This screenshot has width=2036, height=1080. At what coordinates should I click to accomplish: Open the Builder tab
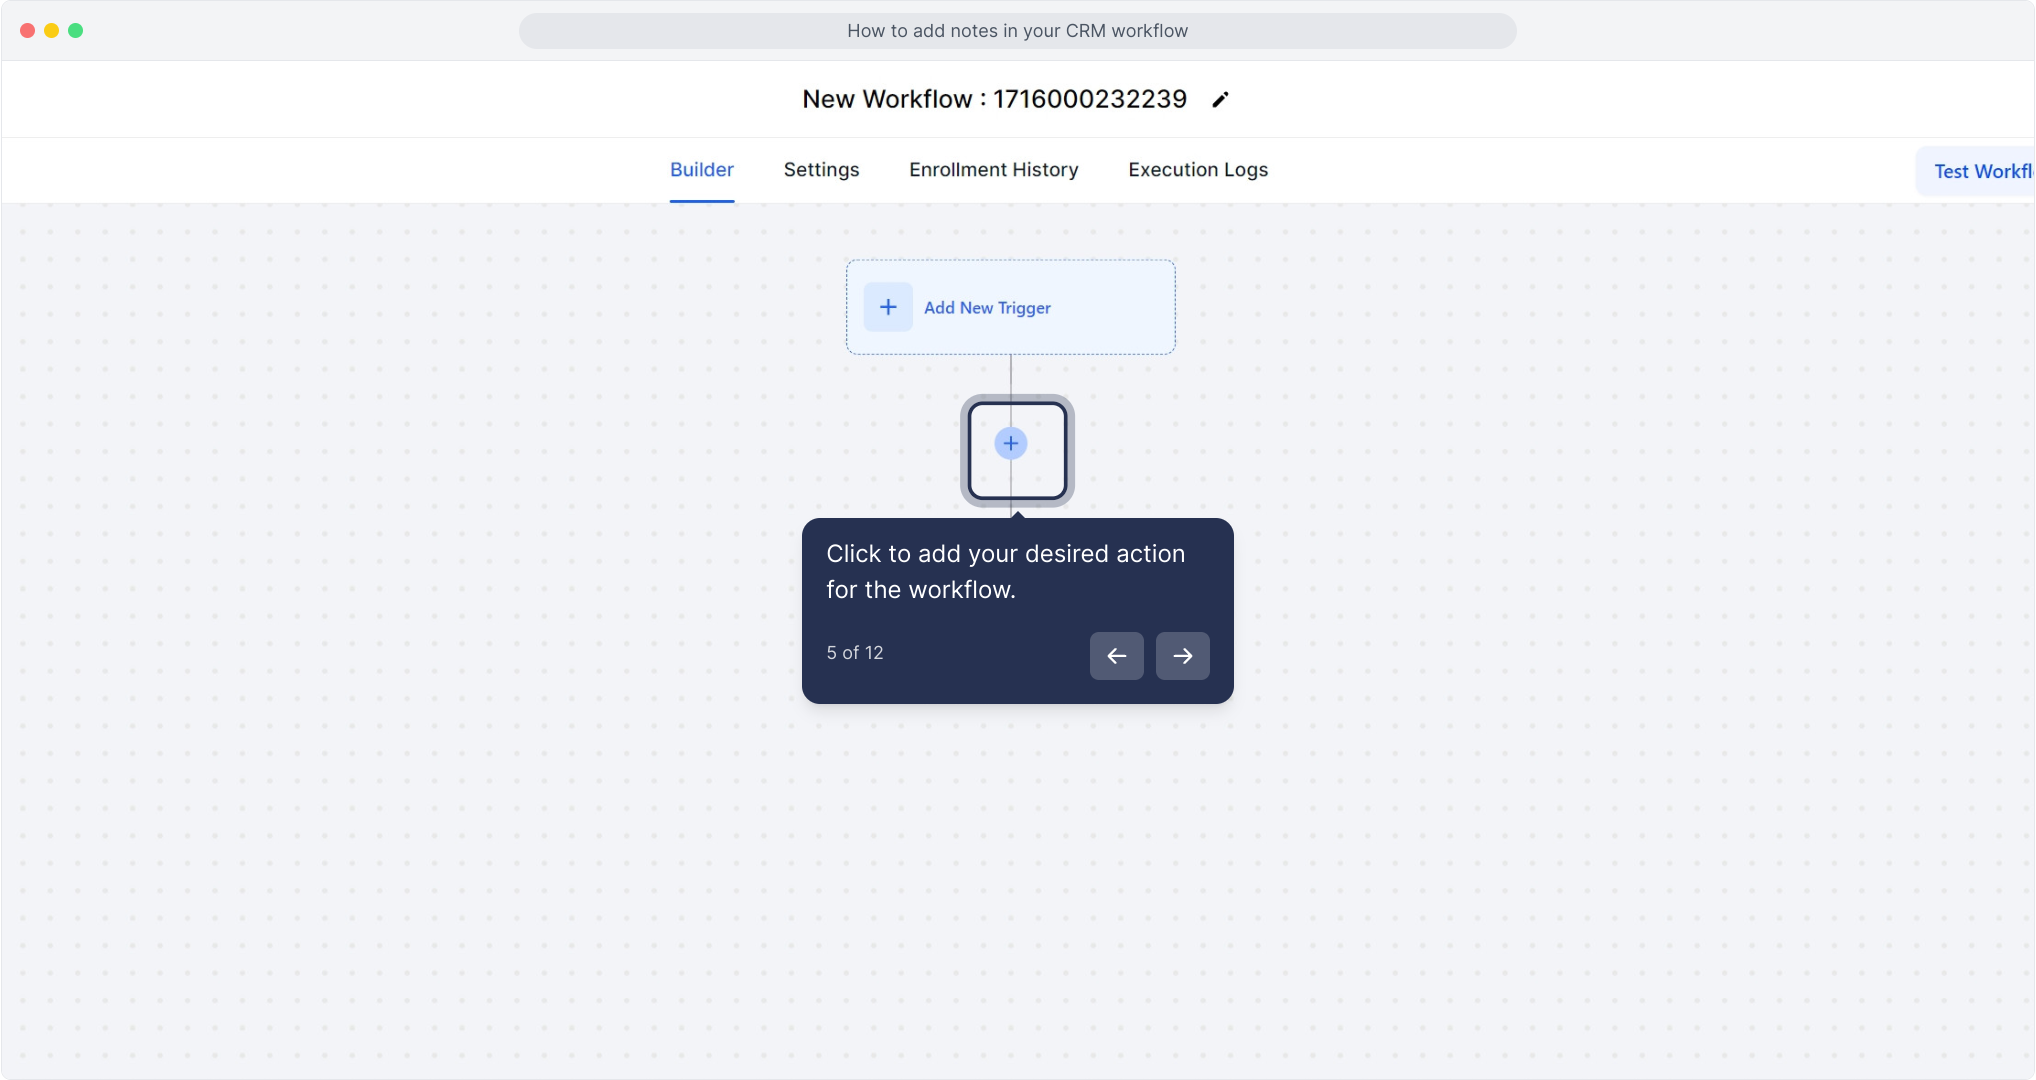(x=702, y=170)
